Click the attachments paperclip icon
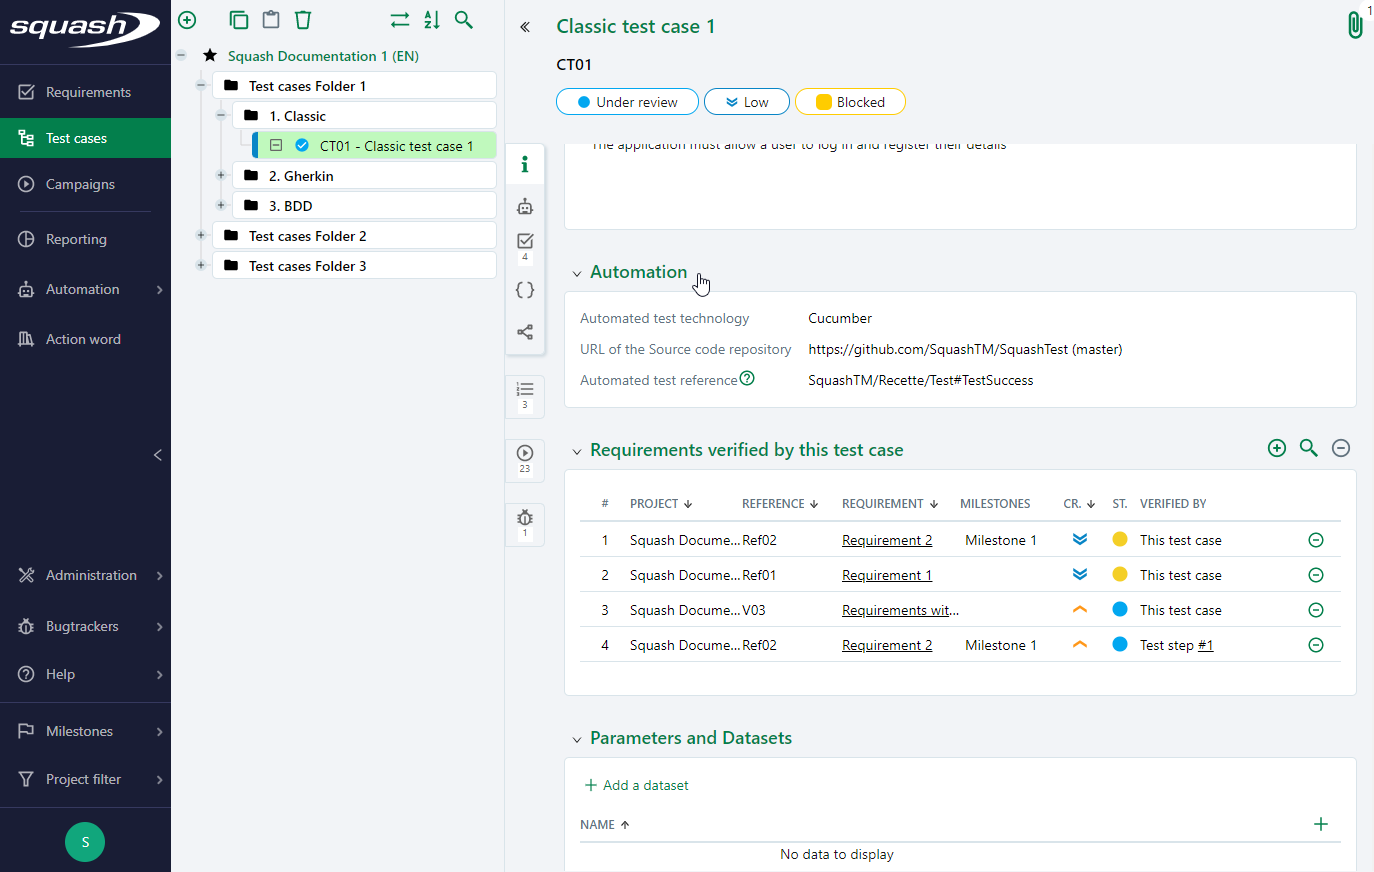The width and height of the screenshot is (1374, 872). pyautogui.click(x=1355, y=24)
